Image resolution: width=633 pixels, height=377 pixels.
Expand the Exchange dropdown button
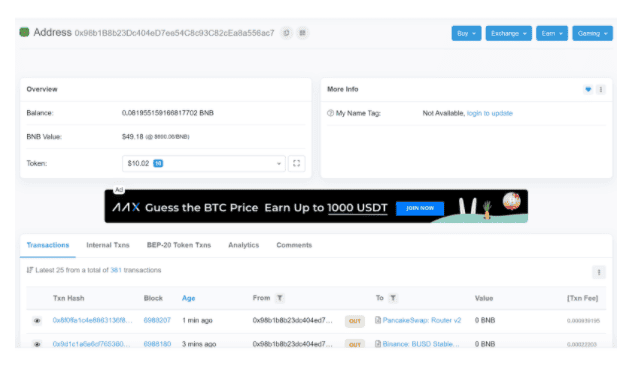click(x=509, y=34)
